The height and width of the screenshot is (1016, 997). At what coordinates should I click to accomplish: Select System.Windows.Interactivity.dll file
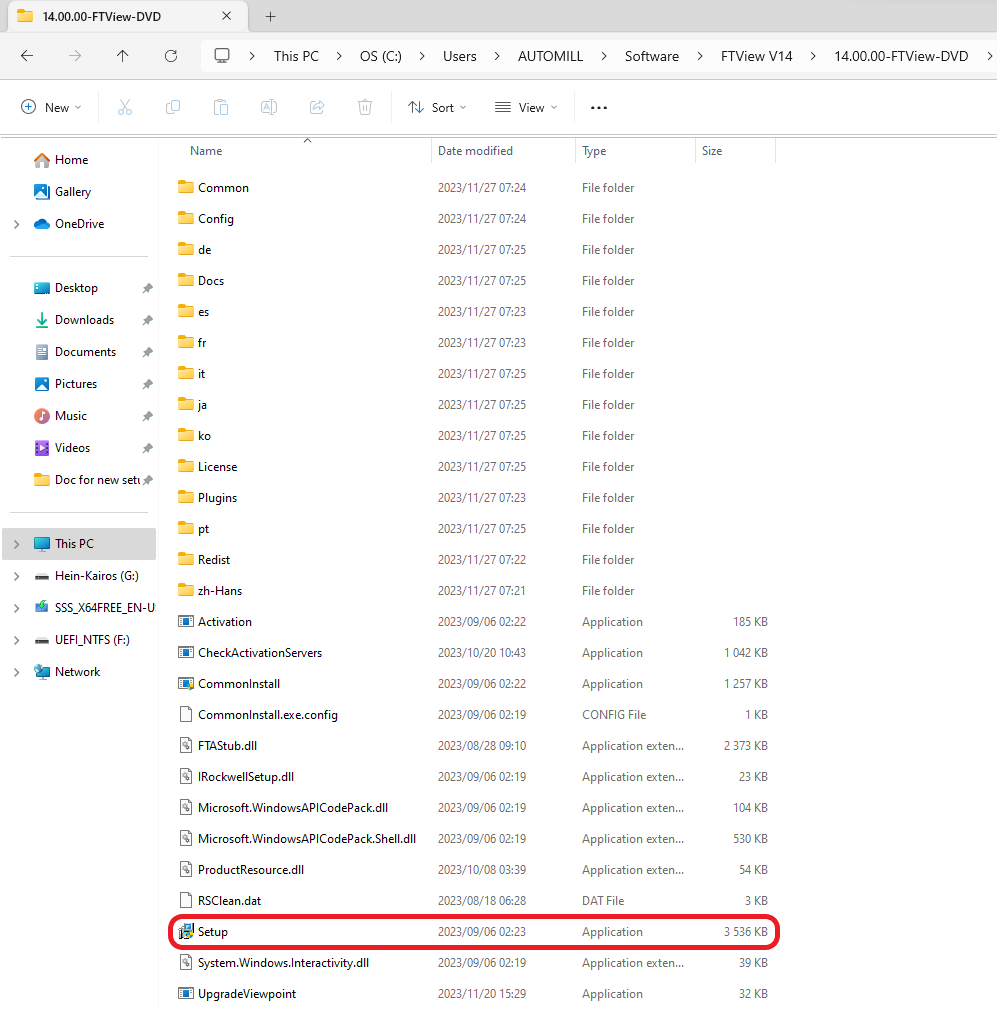click(476, 963)
